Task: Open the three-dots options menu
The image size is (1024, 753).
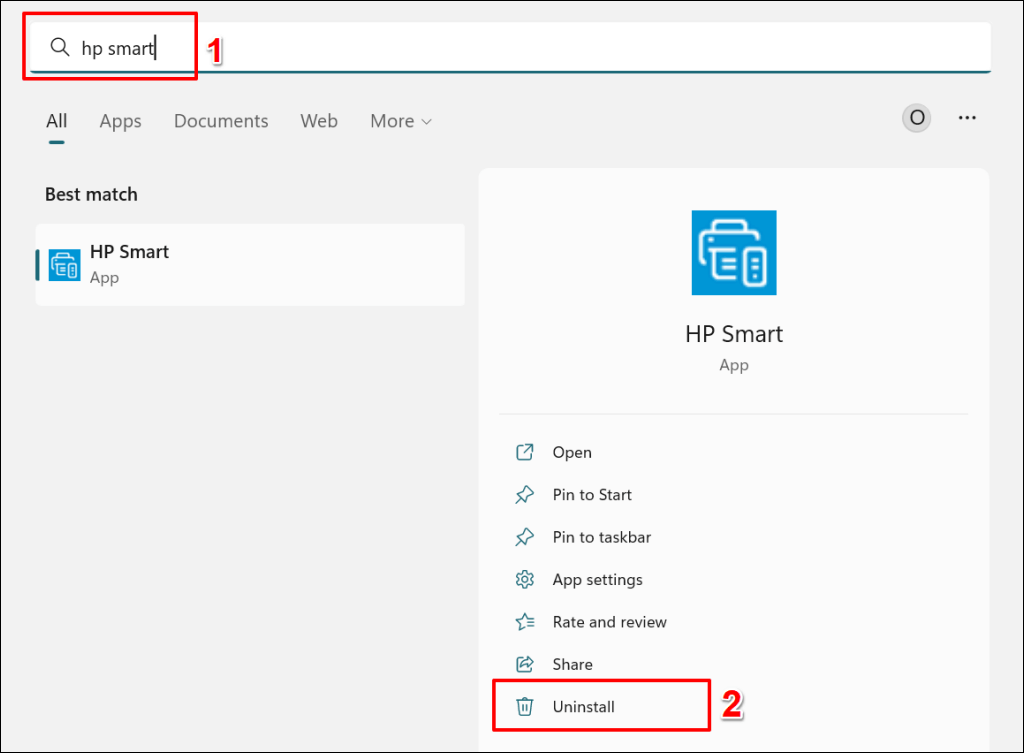Action: 967,118
